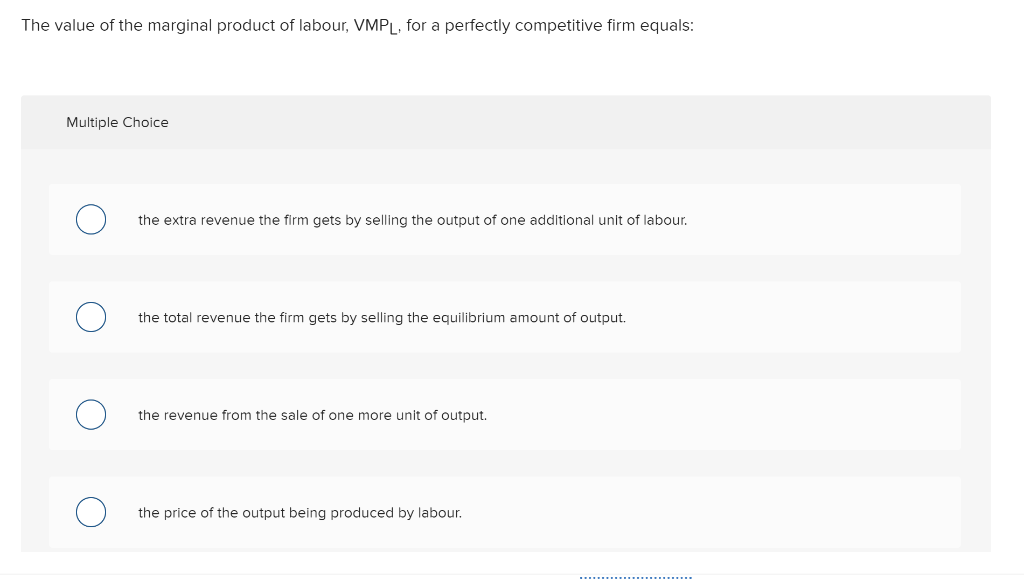
Task: Select the radio button for the last answer
Action: (91, 511)
